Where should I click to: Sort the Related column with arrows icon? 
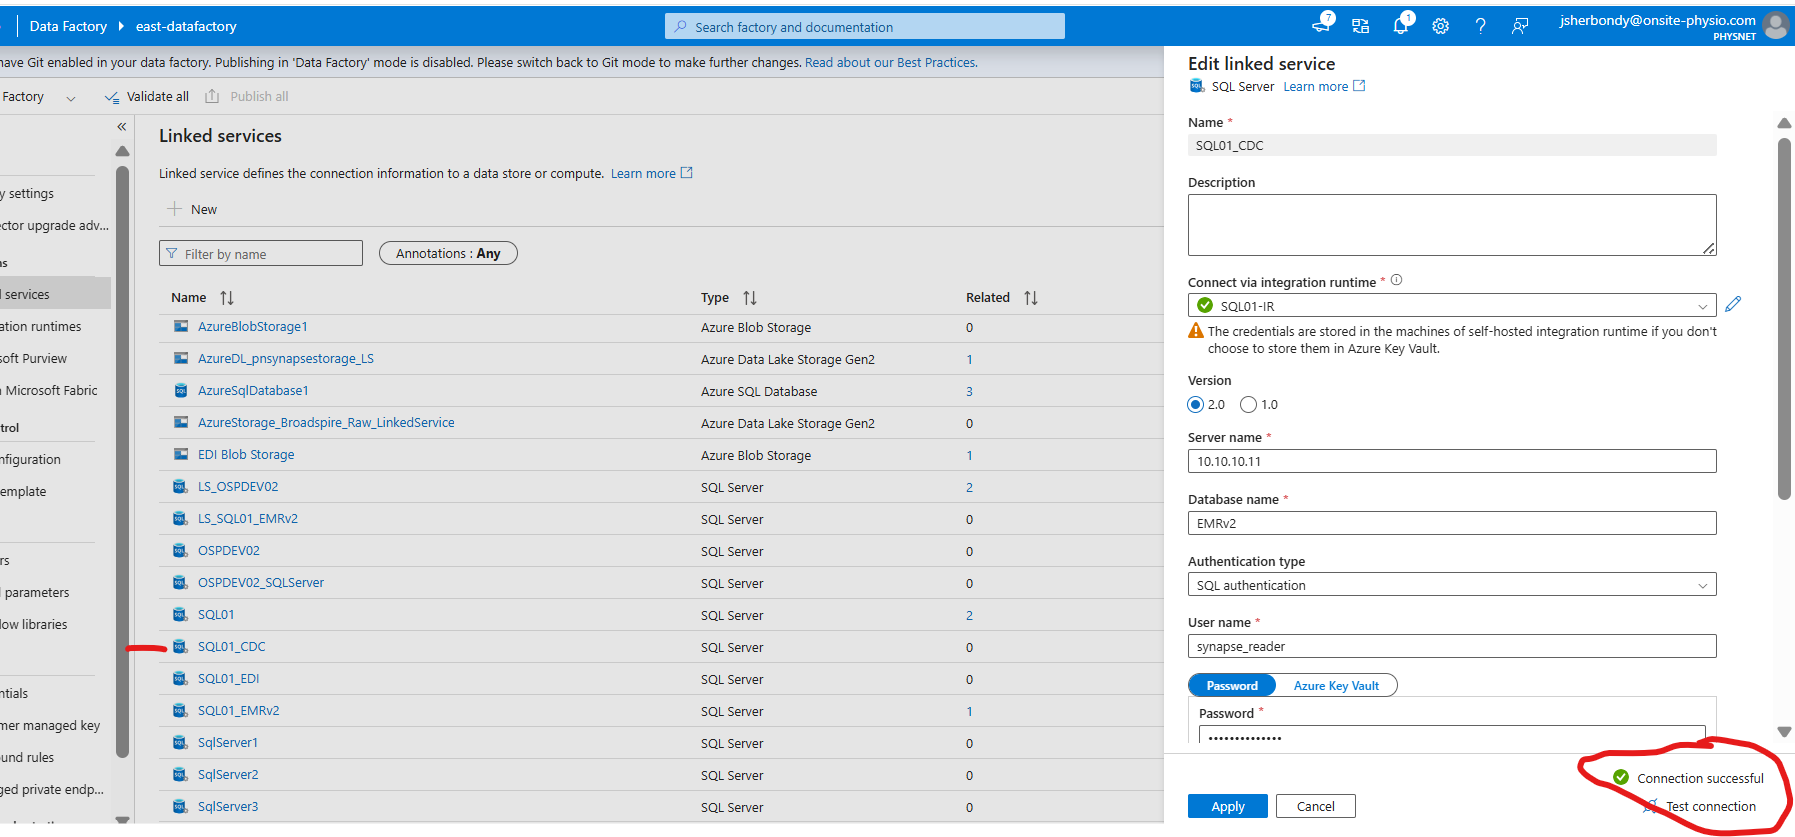point(1031,298)
